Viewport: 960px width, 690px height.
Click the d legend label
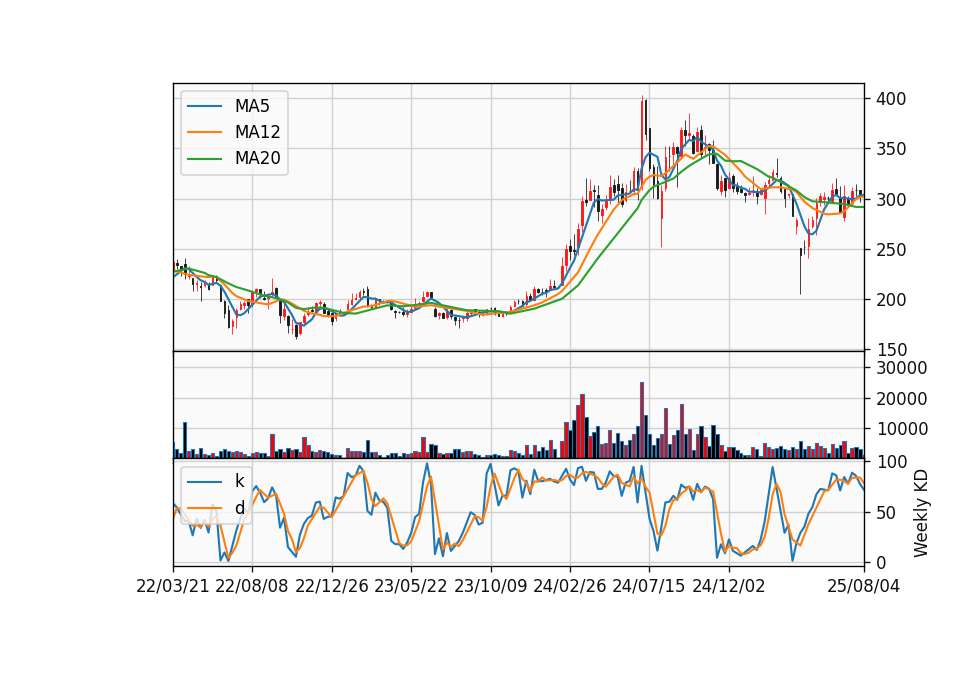point(239,508)
